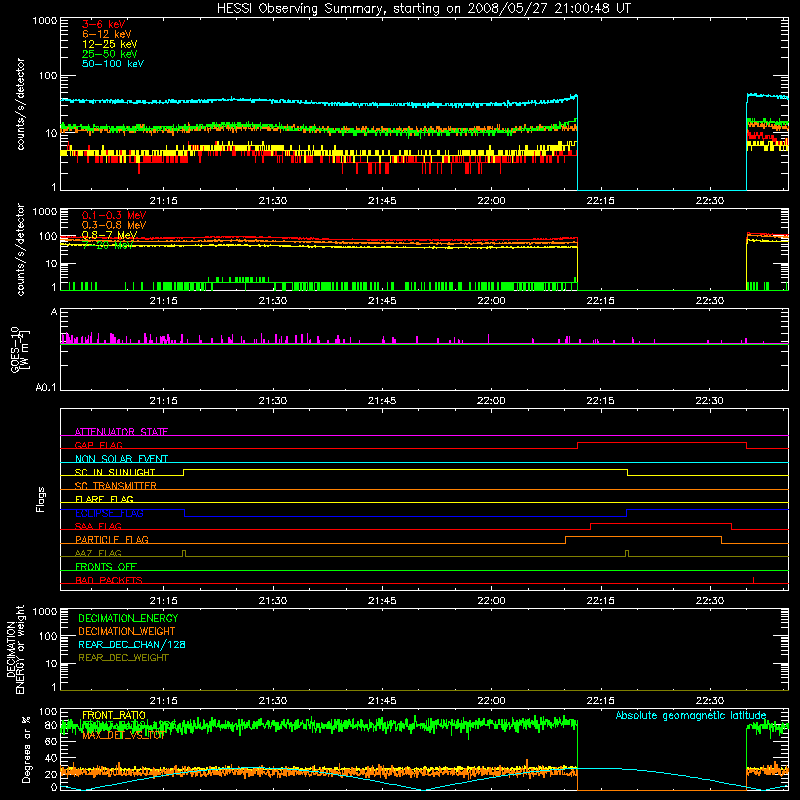Click the GOES-10 vertical axis label
800x800 pixels.
coord(19,349)
